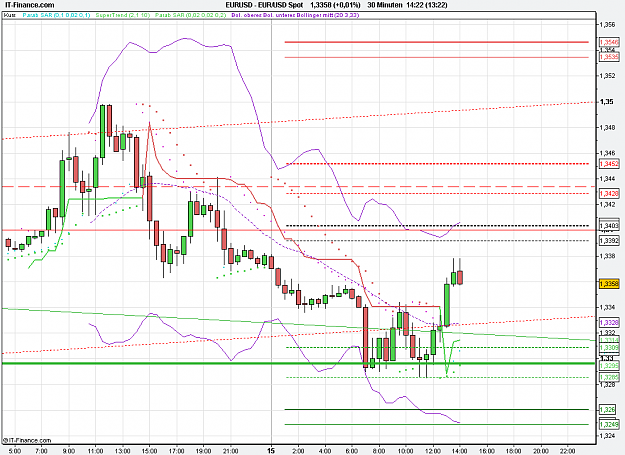
Task: Click the red 1,3428 price label
Action: (609, 193)
